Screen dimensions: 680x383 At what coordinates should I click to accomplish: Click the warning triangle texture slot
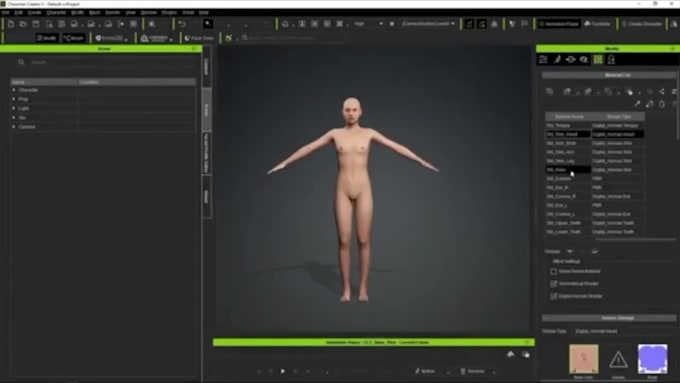pyautogui.click(x=618, y=359)
